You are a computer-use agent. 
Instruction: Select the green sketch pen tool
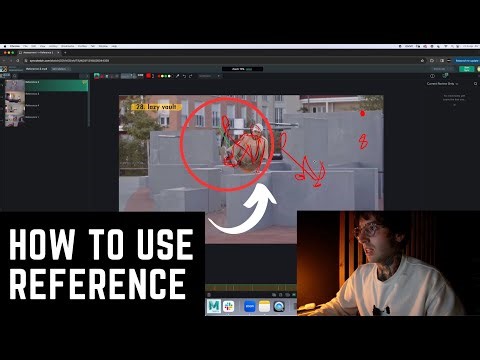(96, 76)
